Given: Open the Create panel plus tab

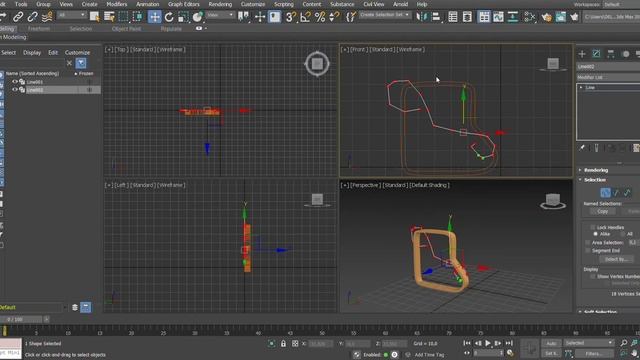Looking at the screenshot, I should [x=582, y=54].
